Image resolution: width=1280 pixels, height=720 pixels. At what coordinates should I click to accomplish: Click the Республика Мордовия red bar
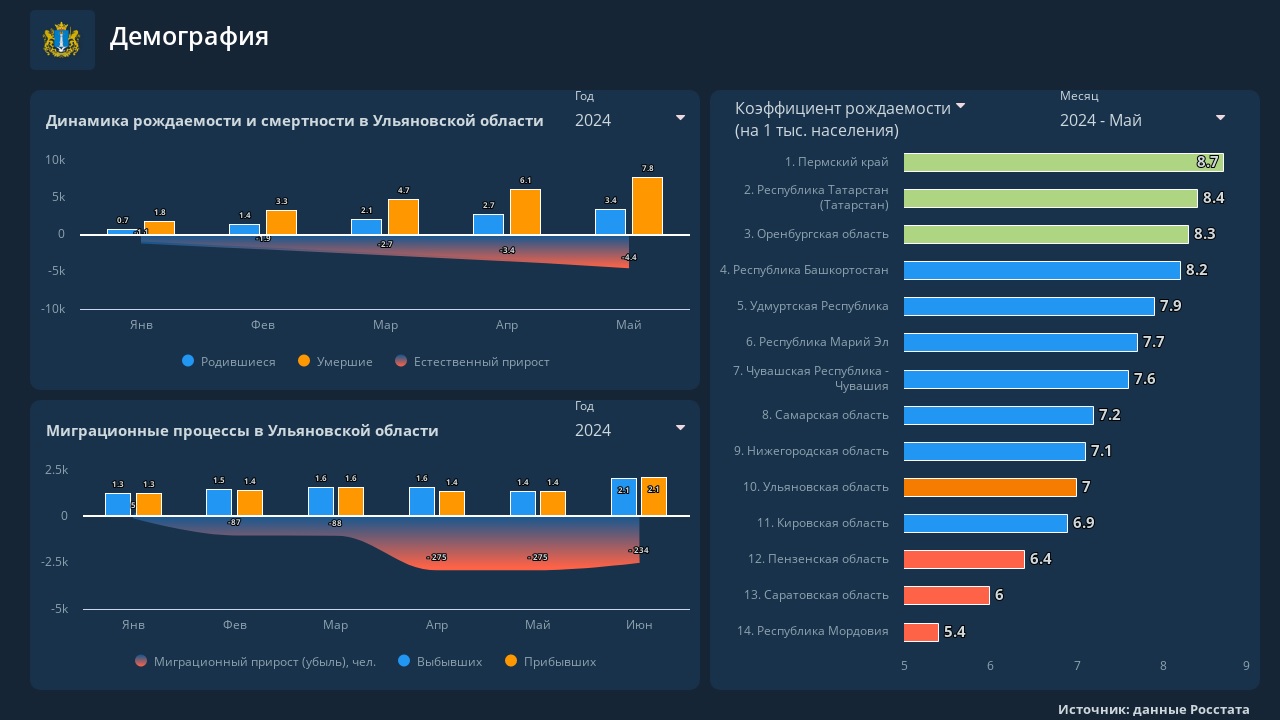click(x=921, y=632)
